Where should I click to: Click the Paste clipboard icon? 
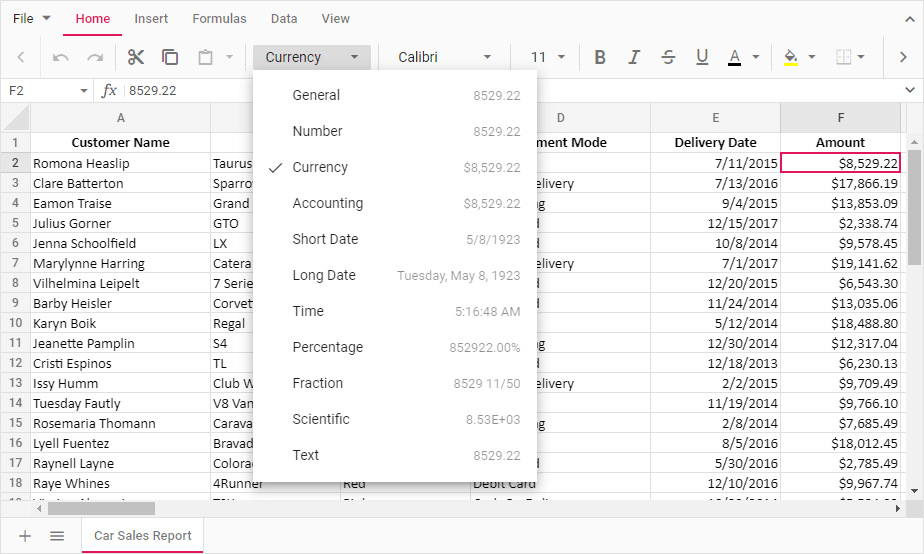(205, 57)
